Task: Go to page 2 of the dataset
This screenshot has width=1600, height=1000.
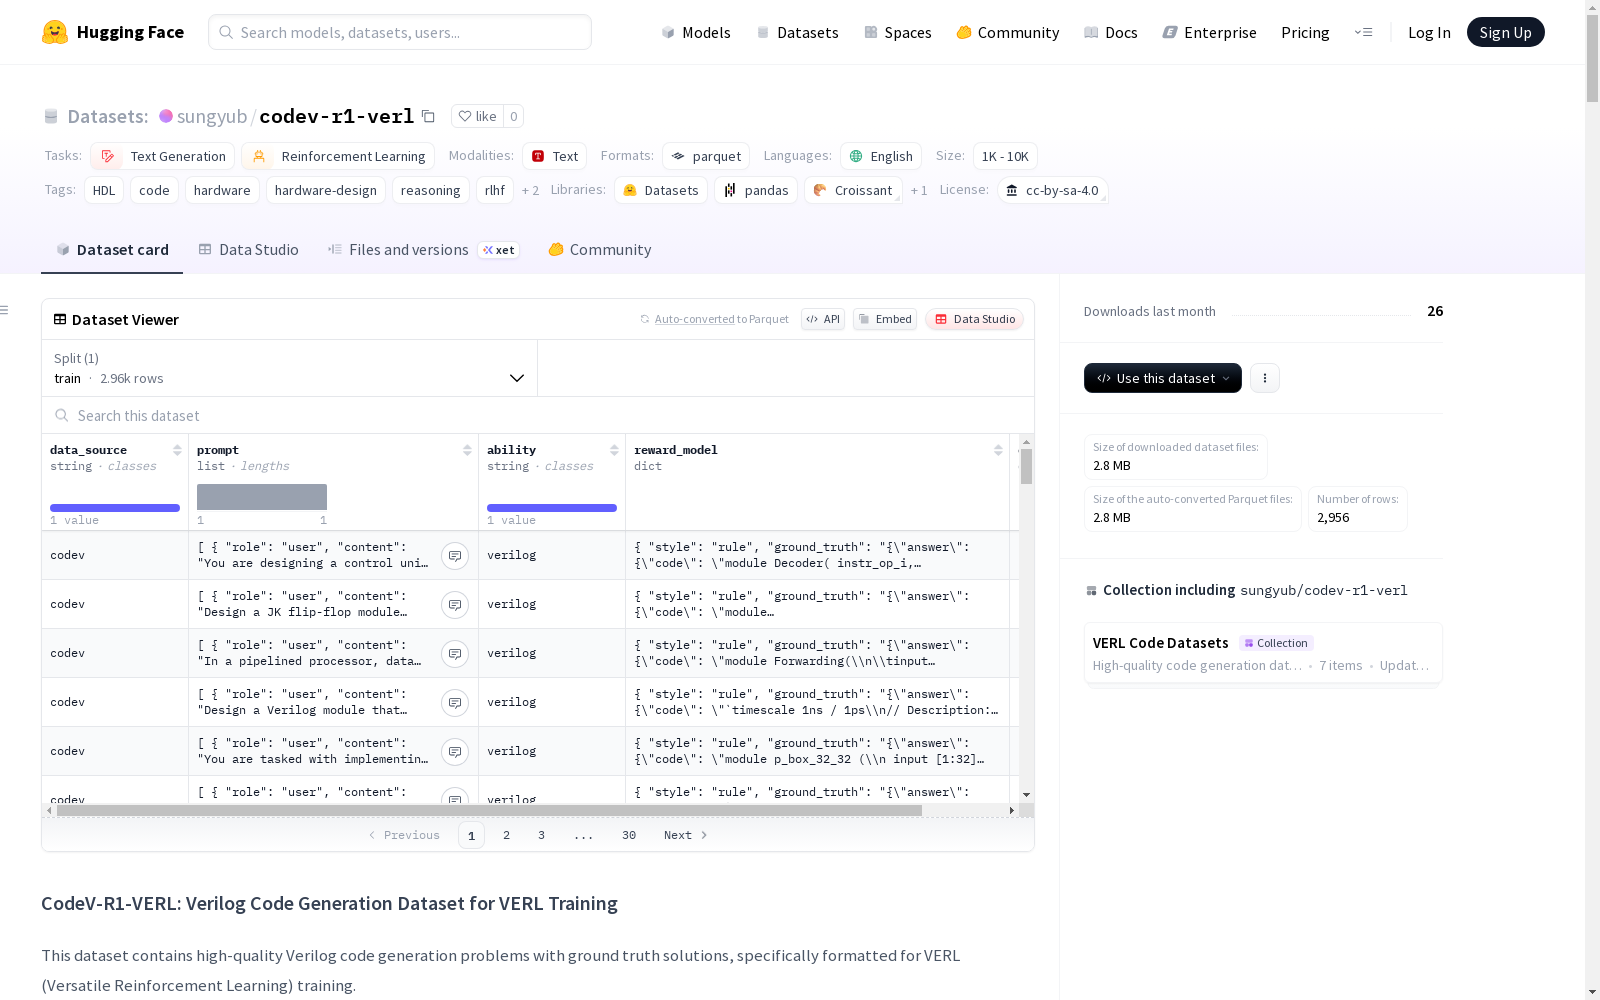Action: pyautogui.click(x=507, y=835)
